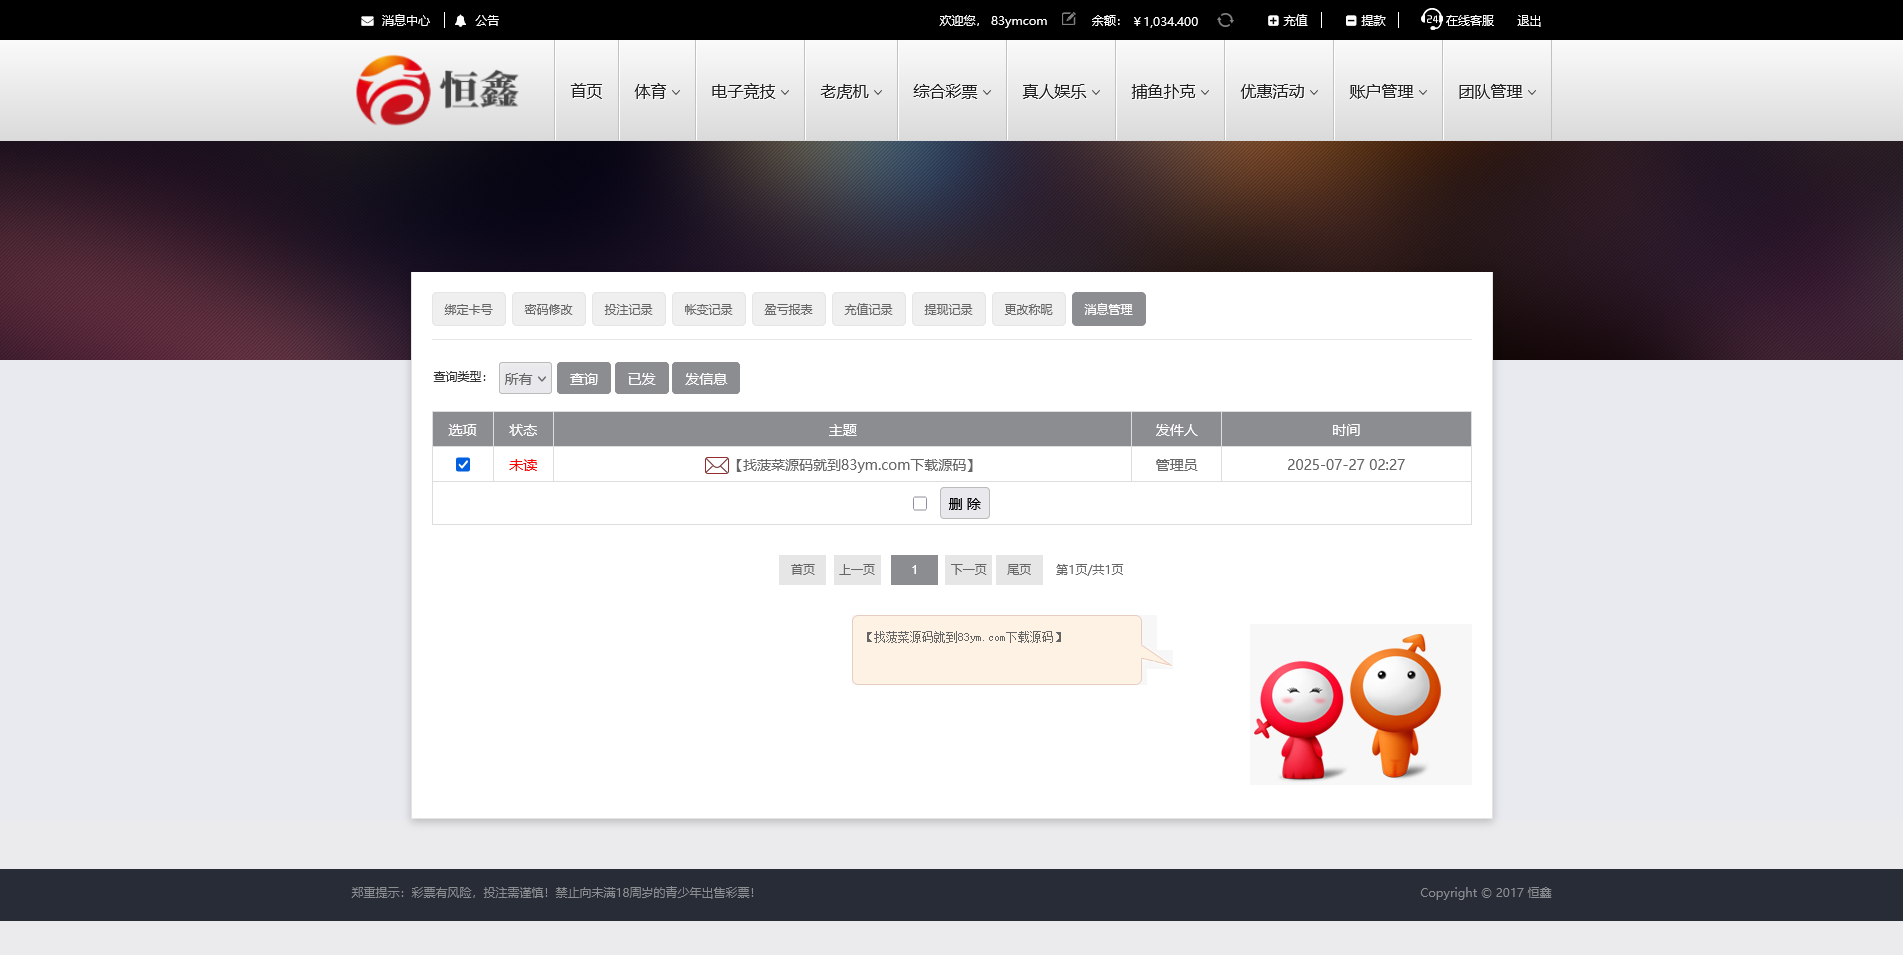
Task: Click the 已发 button
Action: coord(642,378)
